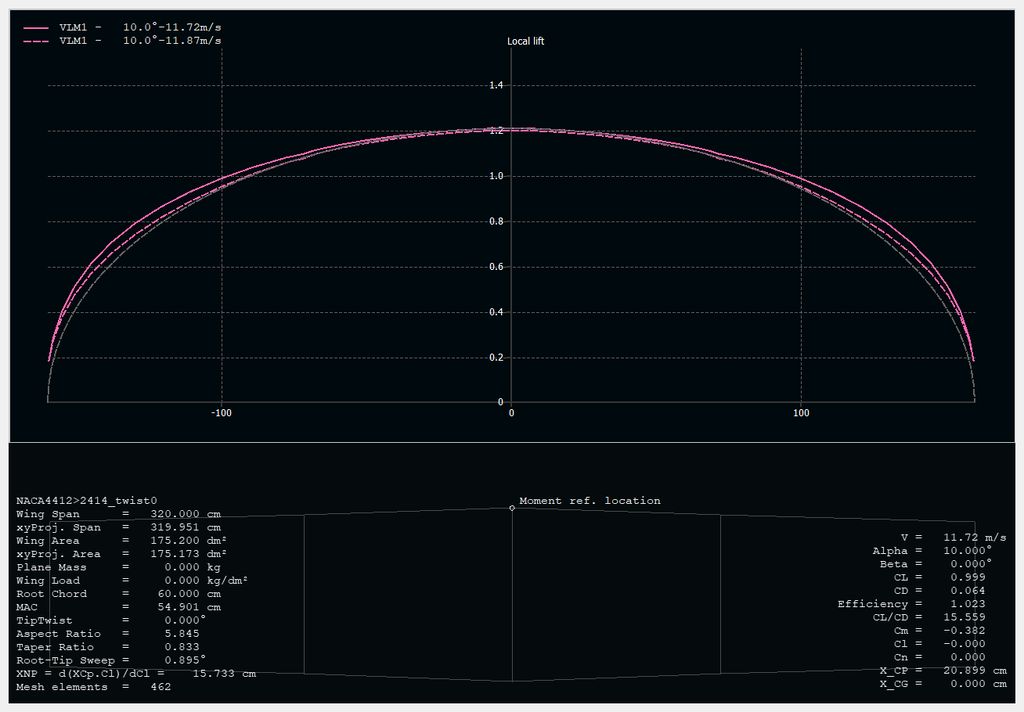
Task: Click the 0.2 tick label on vertical axis
Action: pos(495,358)
